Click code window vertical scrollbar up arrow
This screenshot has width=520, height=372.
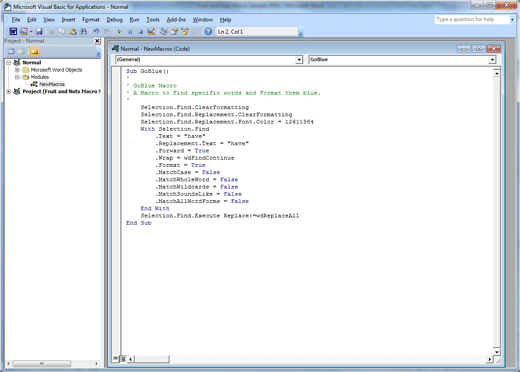click(x=497, y=73)
